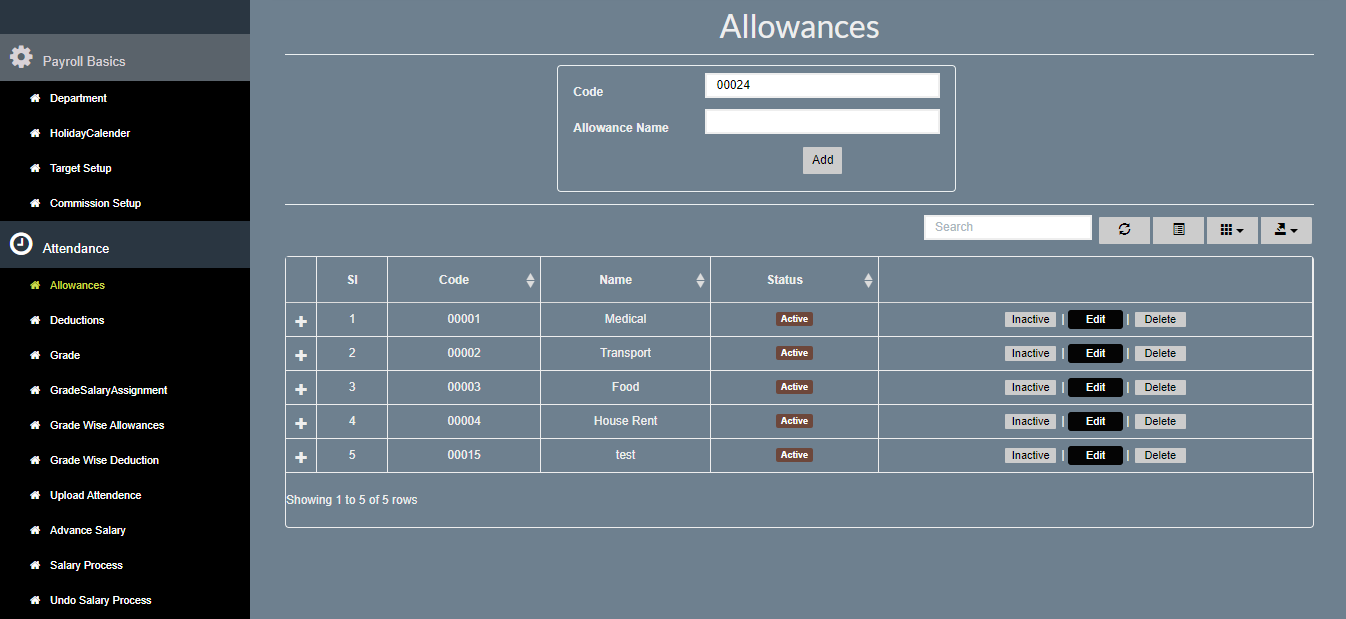Click Active status badge for test
The width and height of the screenshot is (1346, 619).
click(794, 455)
